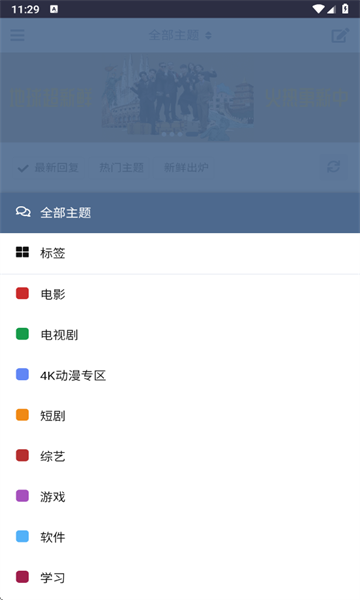The image size is (360, 600).
Task: Select the 电影 category
Action: (180, 294)
